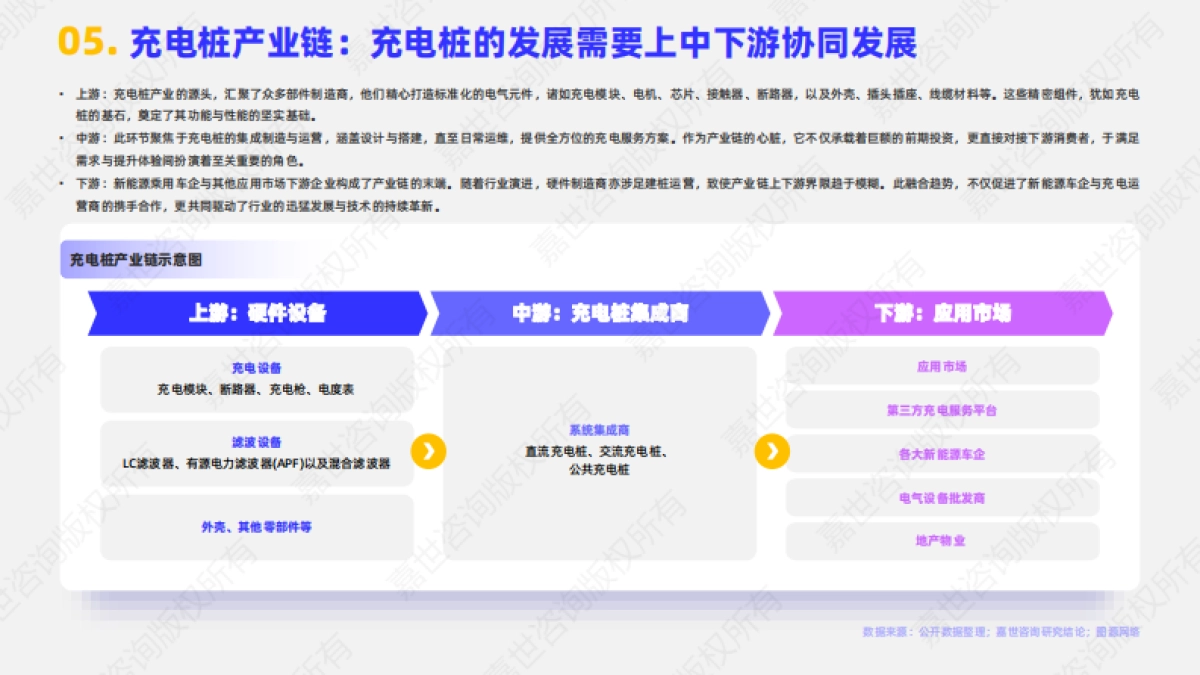The width and height of the screenshot is (1200, 675).
Task: Select the purple 下游：应用市场 banner
Action: 942,313
